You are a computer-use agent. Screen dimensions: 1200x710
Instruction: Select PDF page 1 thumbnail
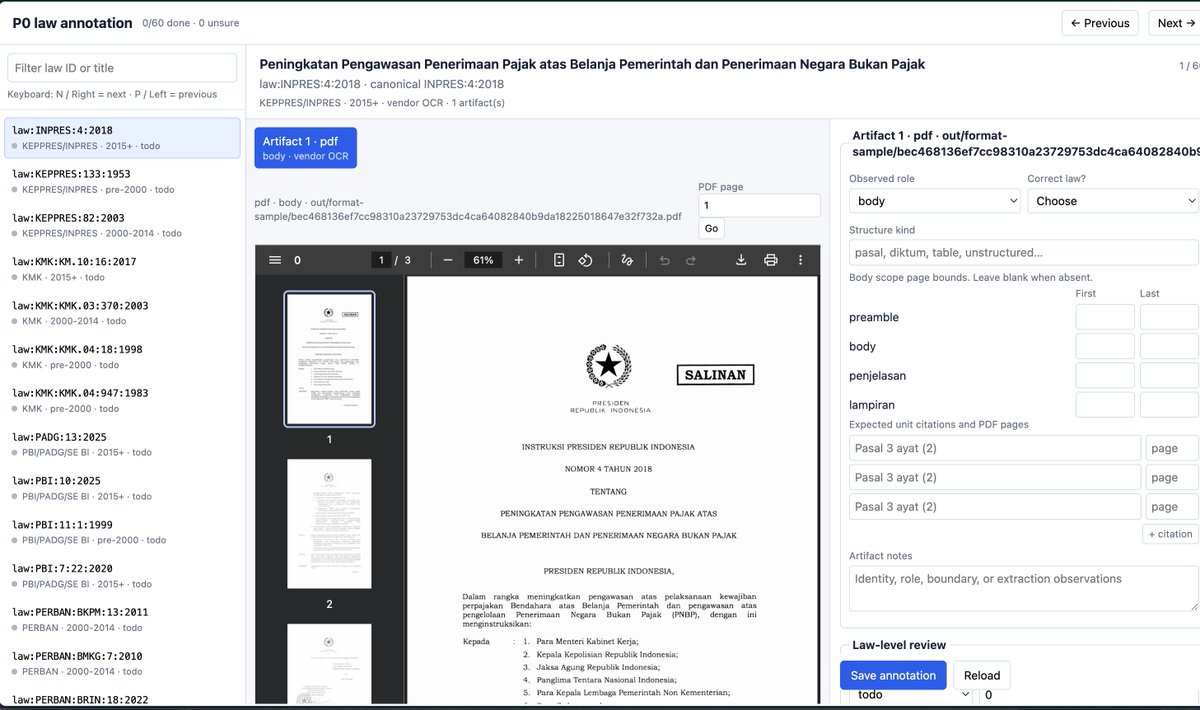(x=329, y=359)
